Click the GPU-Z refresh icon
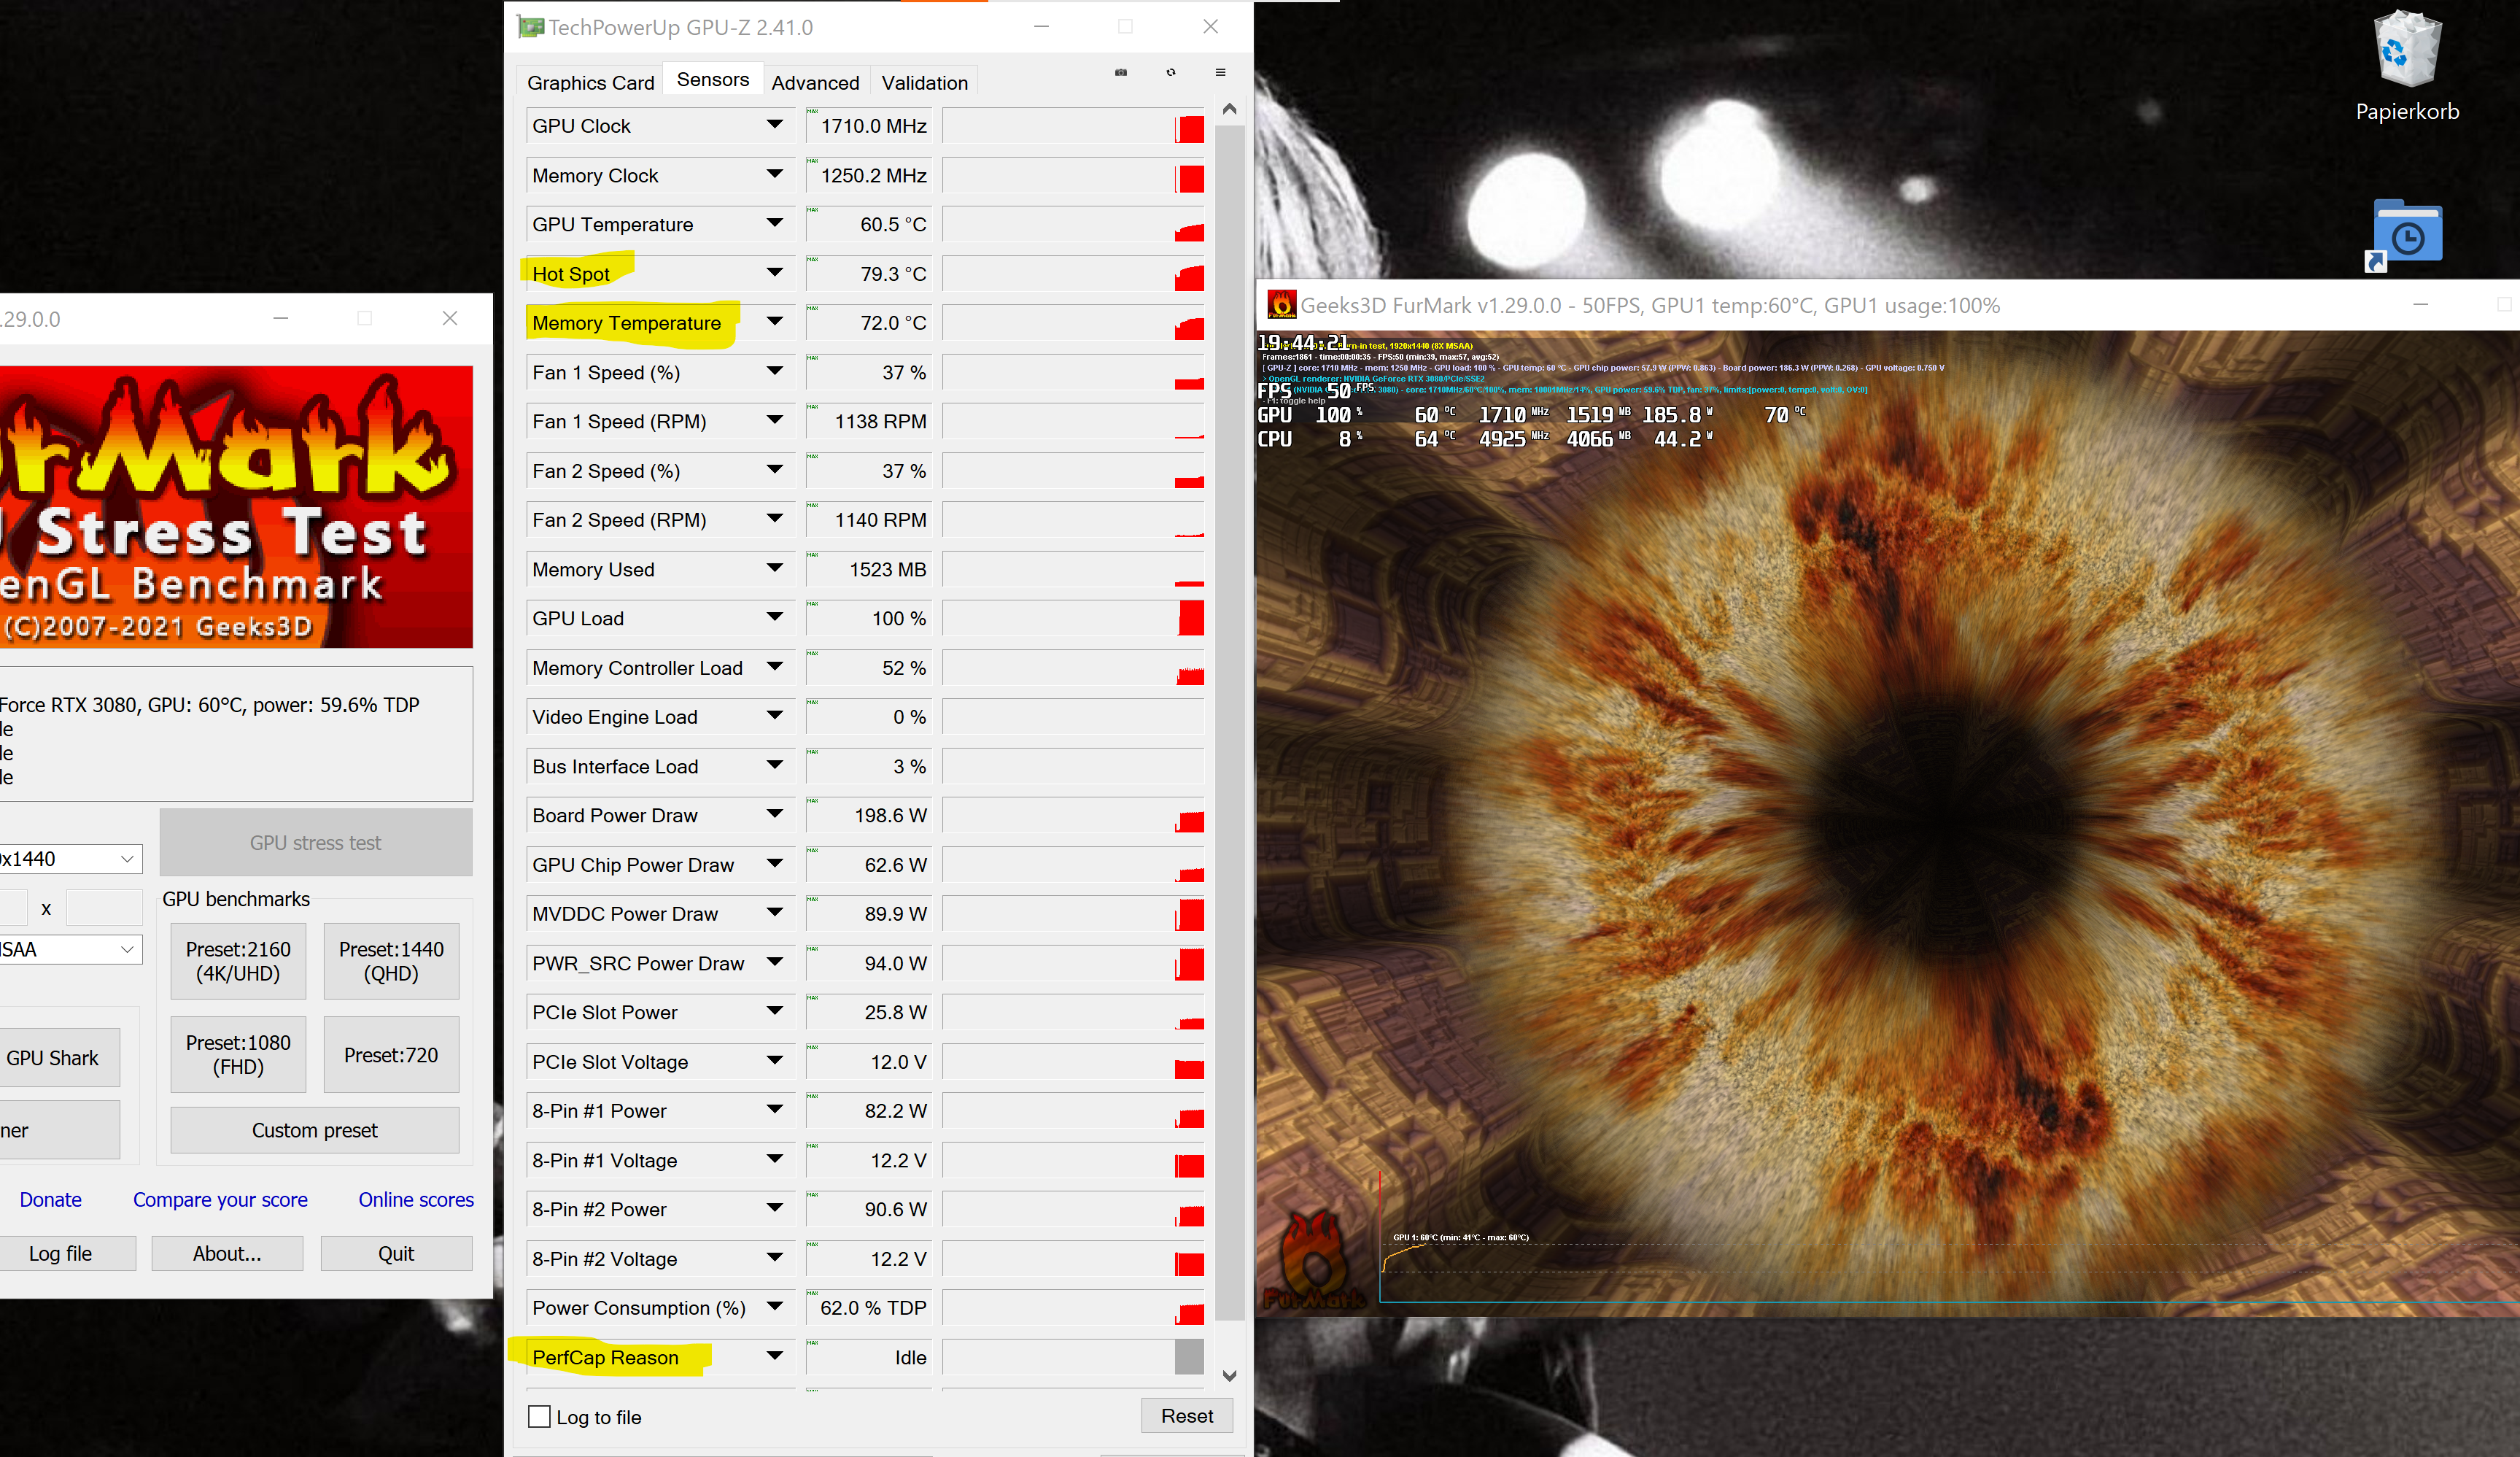 click(x=1171, y=72)
